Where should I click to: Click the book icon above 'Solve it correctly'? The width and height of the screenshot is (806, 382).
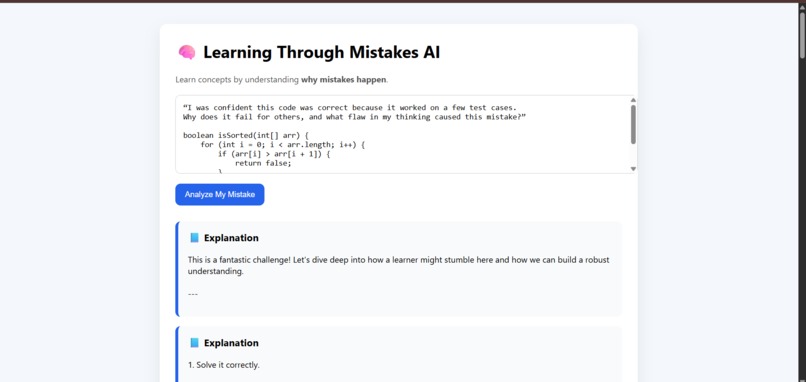(194, 342)
